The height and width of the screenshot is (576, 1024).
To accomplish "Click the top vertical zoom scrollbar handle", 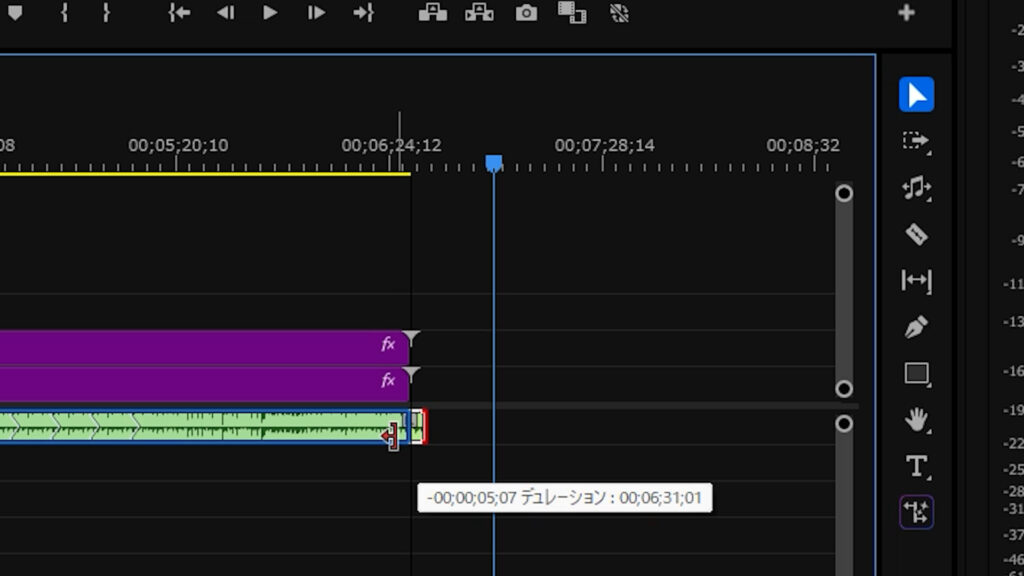I will coord(844,193).
